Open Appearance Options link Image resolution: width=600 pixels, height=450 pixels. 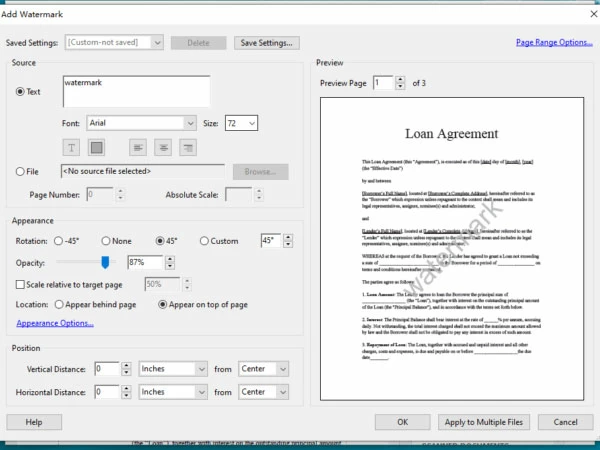tap(55, 323)
